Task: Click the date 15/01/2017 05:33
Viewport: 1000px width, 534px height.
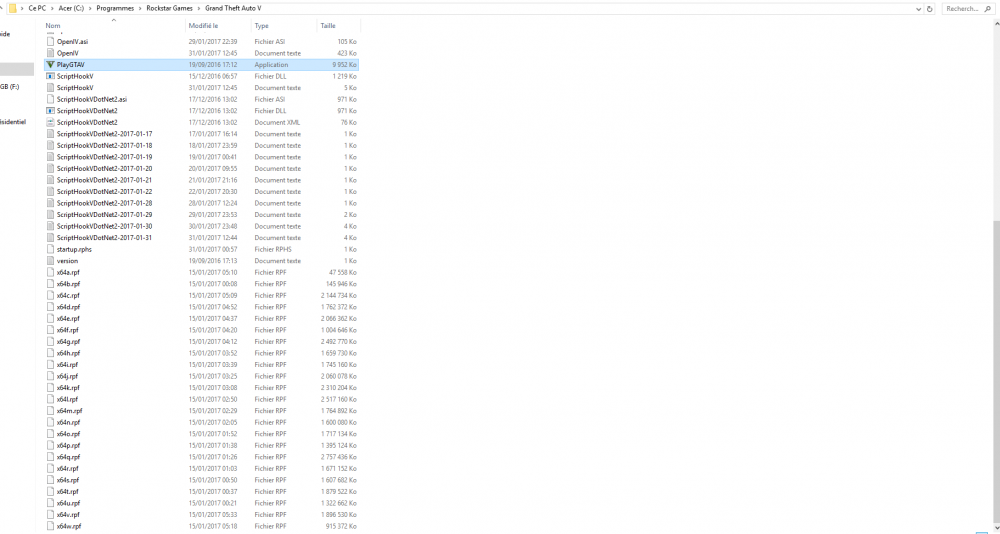Action: click(213, 515)
